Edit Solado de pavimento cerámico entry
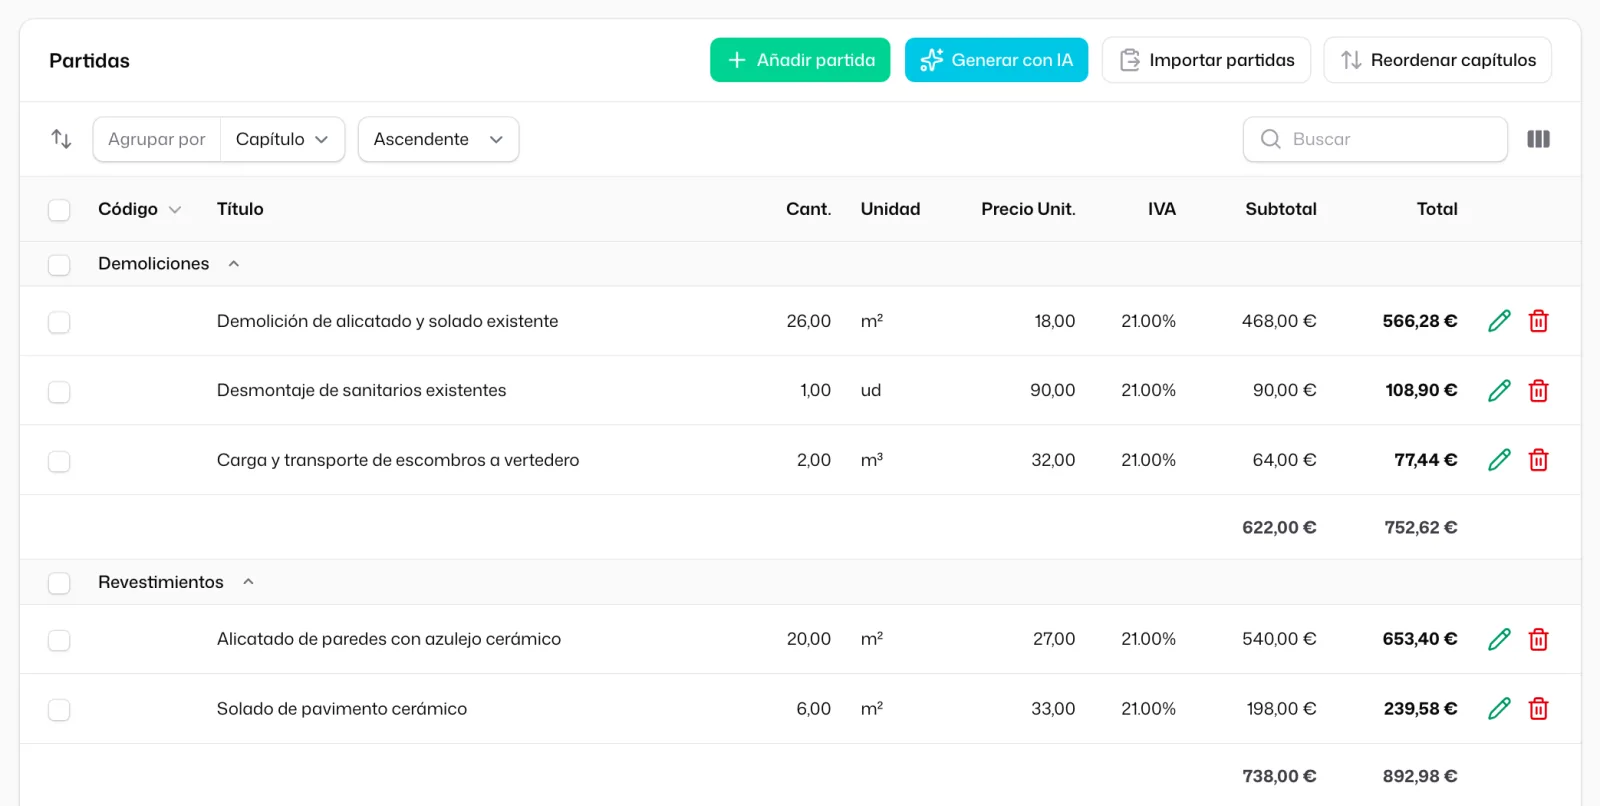 (1499, 709)
